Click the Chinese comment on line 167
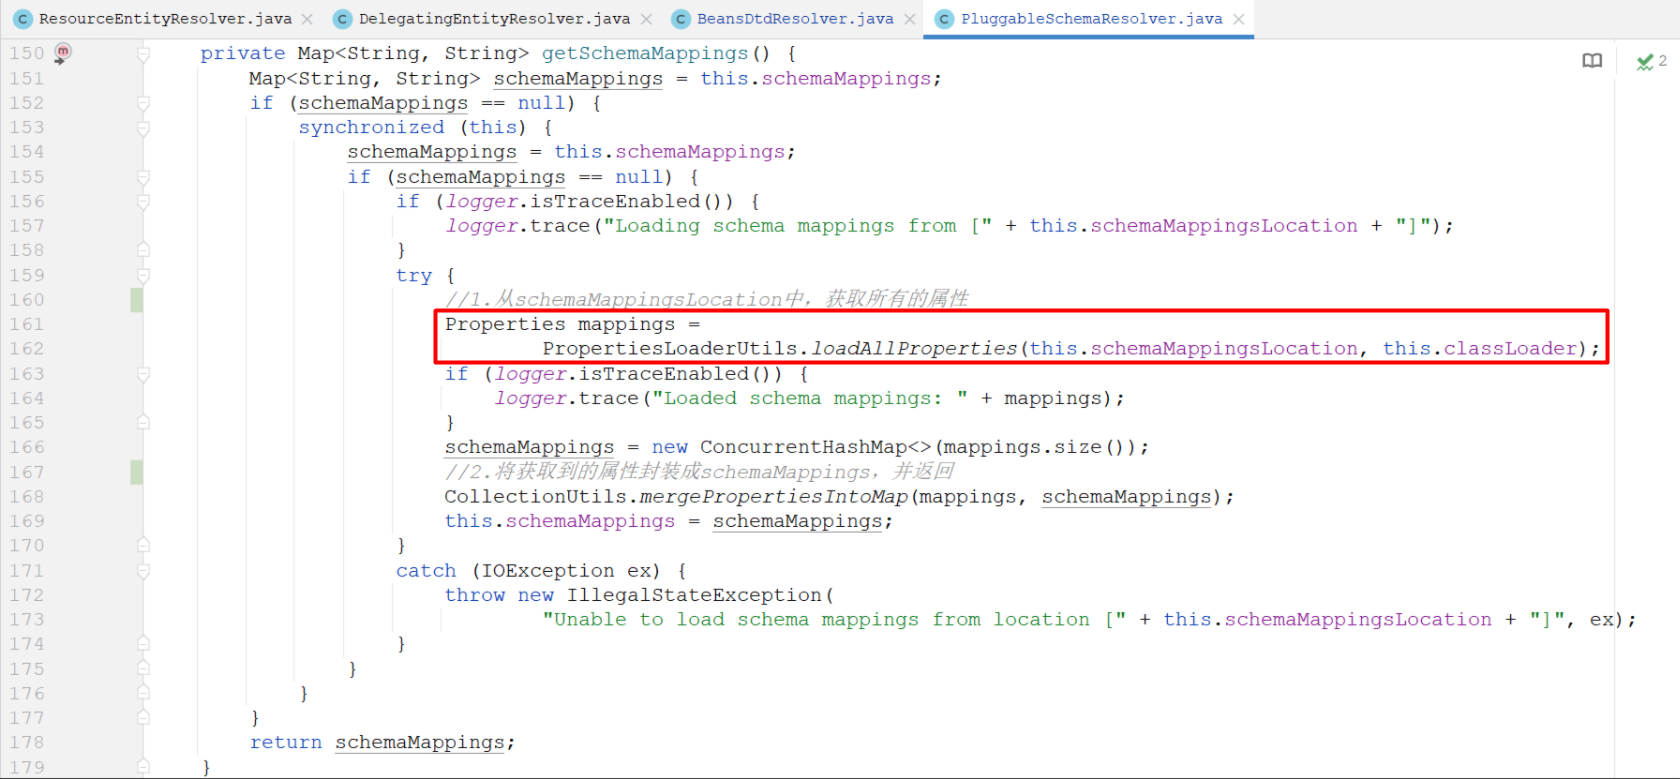 (699, 472)
